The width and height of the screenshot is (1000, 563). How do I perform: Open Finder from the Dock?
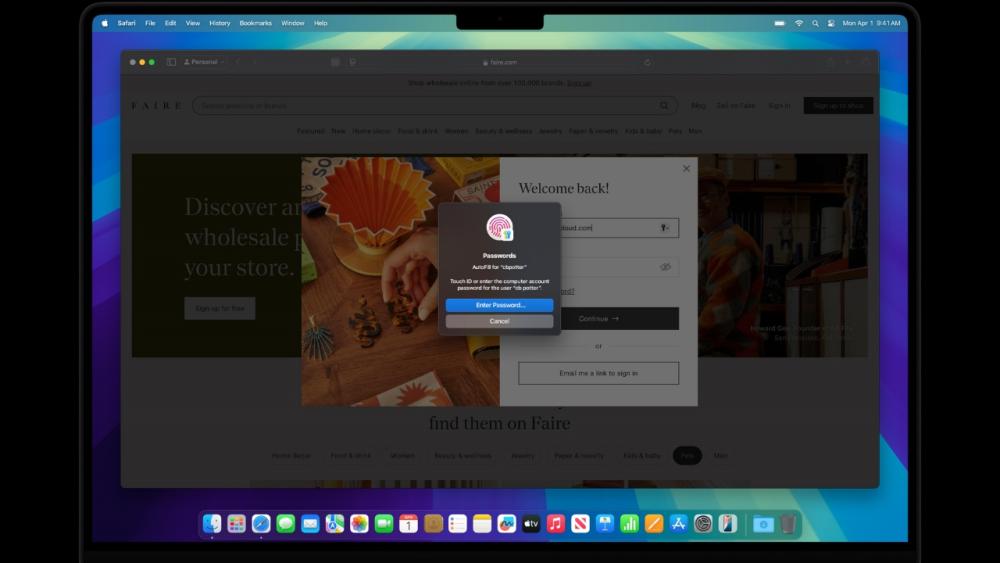tap(212, 524)
